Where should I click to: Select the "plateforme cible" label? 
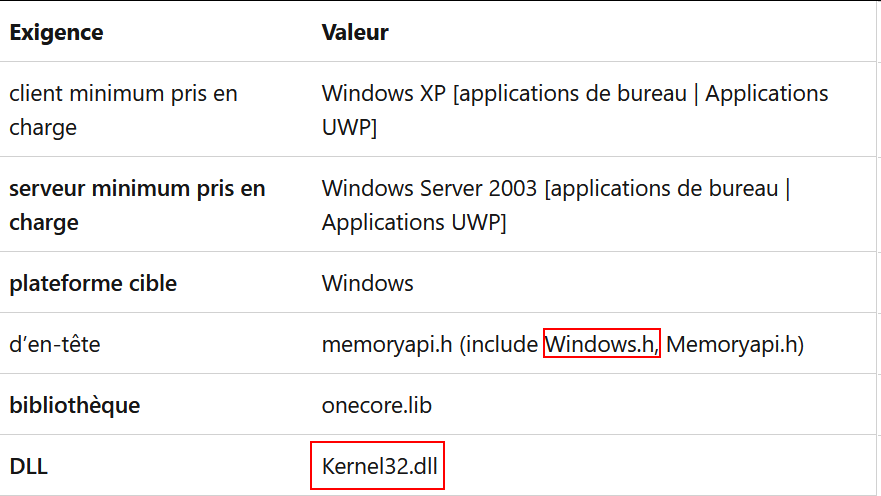pos(93,283)
